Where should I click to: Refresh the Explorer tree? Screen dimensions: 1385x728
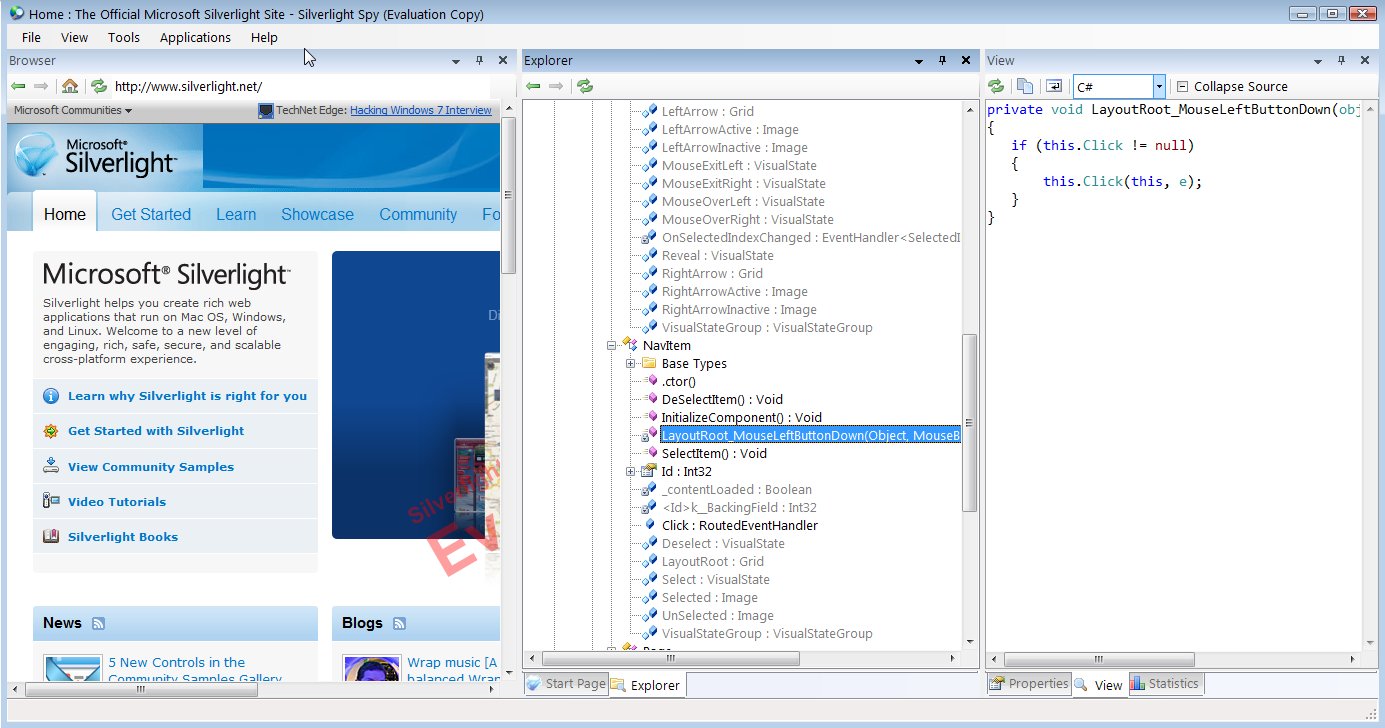(x=585, y=86)
